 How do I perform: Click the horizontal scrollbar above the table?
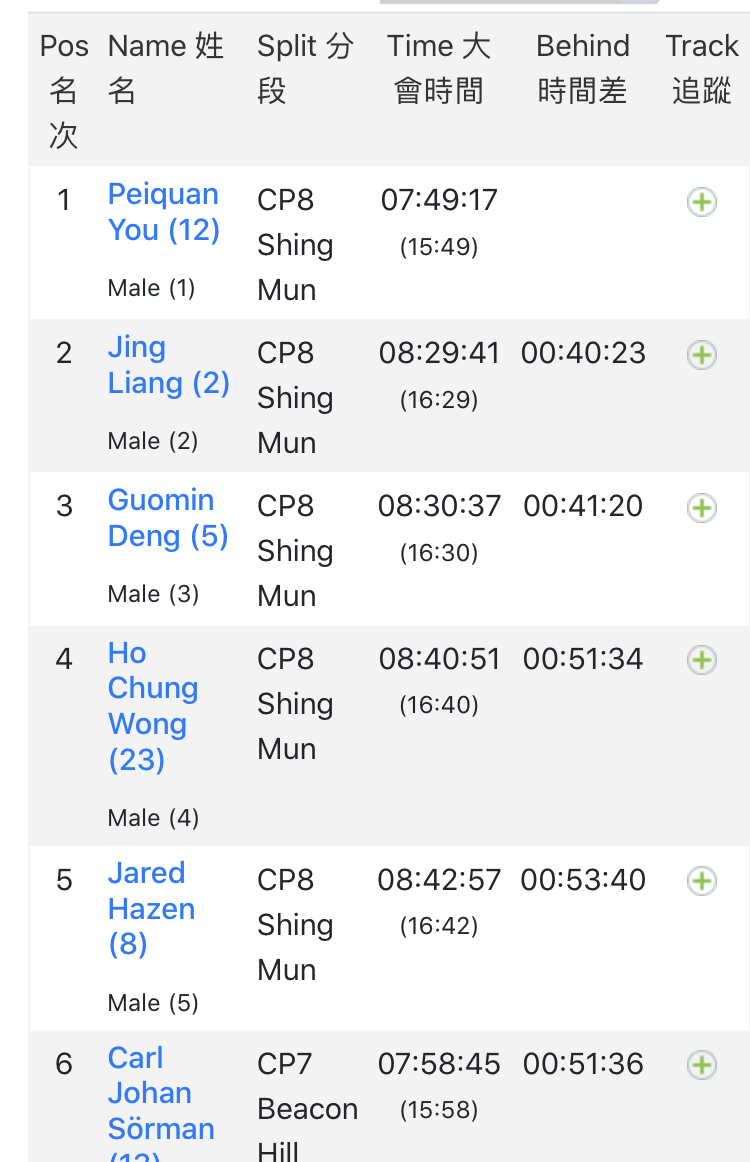click(519, 2)
